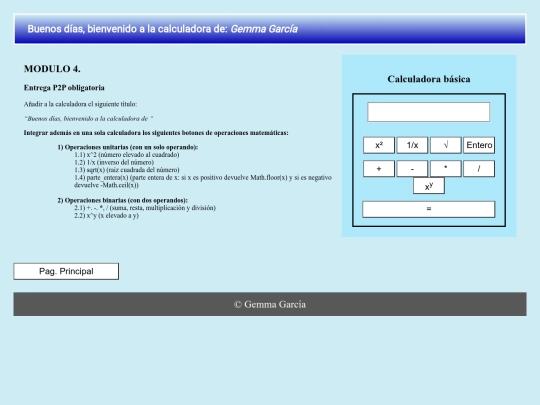This screenshot has height=405, width=540.
Task: Click the 'MODULO 4.' heading
Action: point(52,69)
